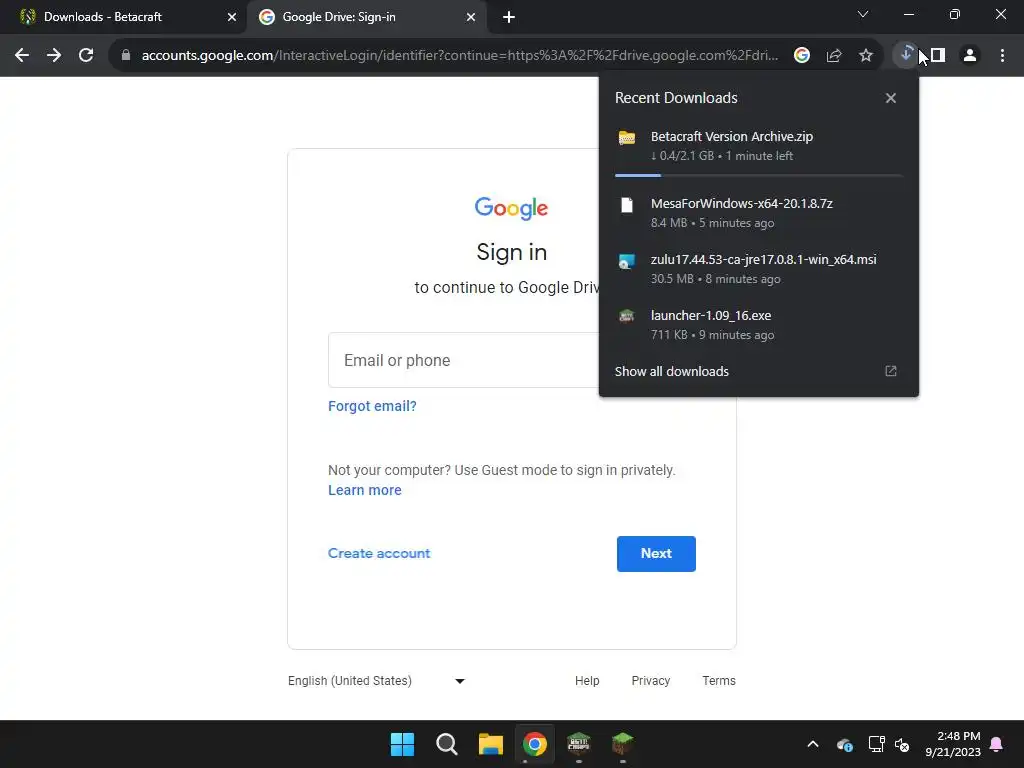
Task: Share this page using the share icon
Action: [x=834, y=56]
